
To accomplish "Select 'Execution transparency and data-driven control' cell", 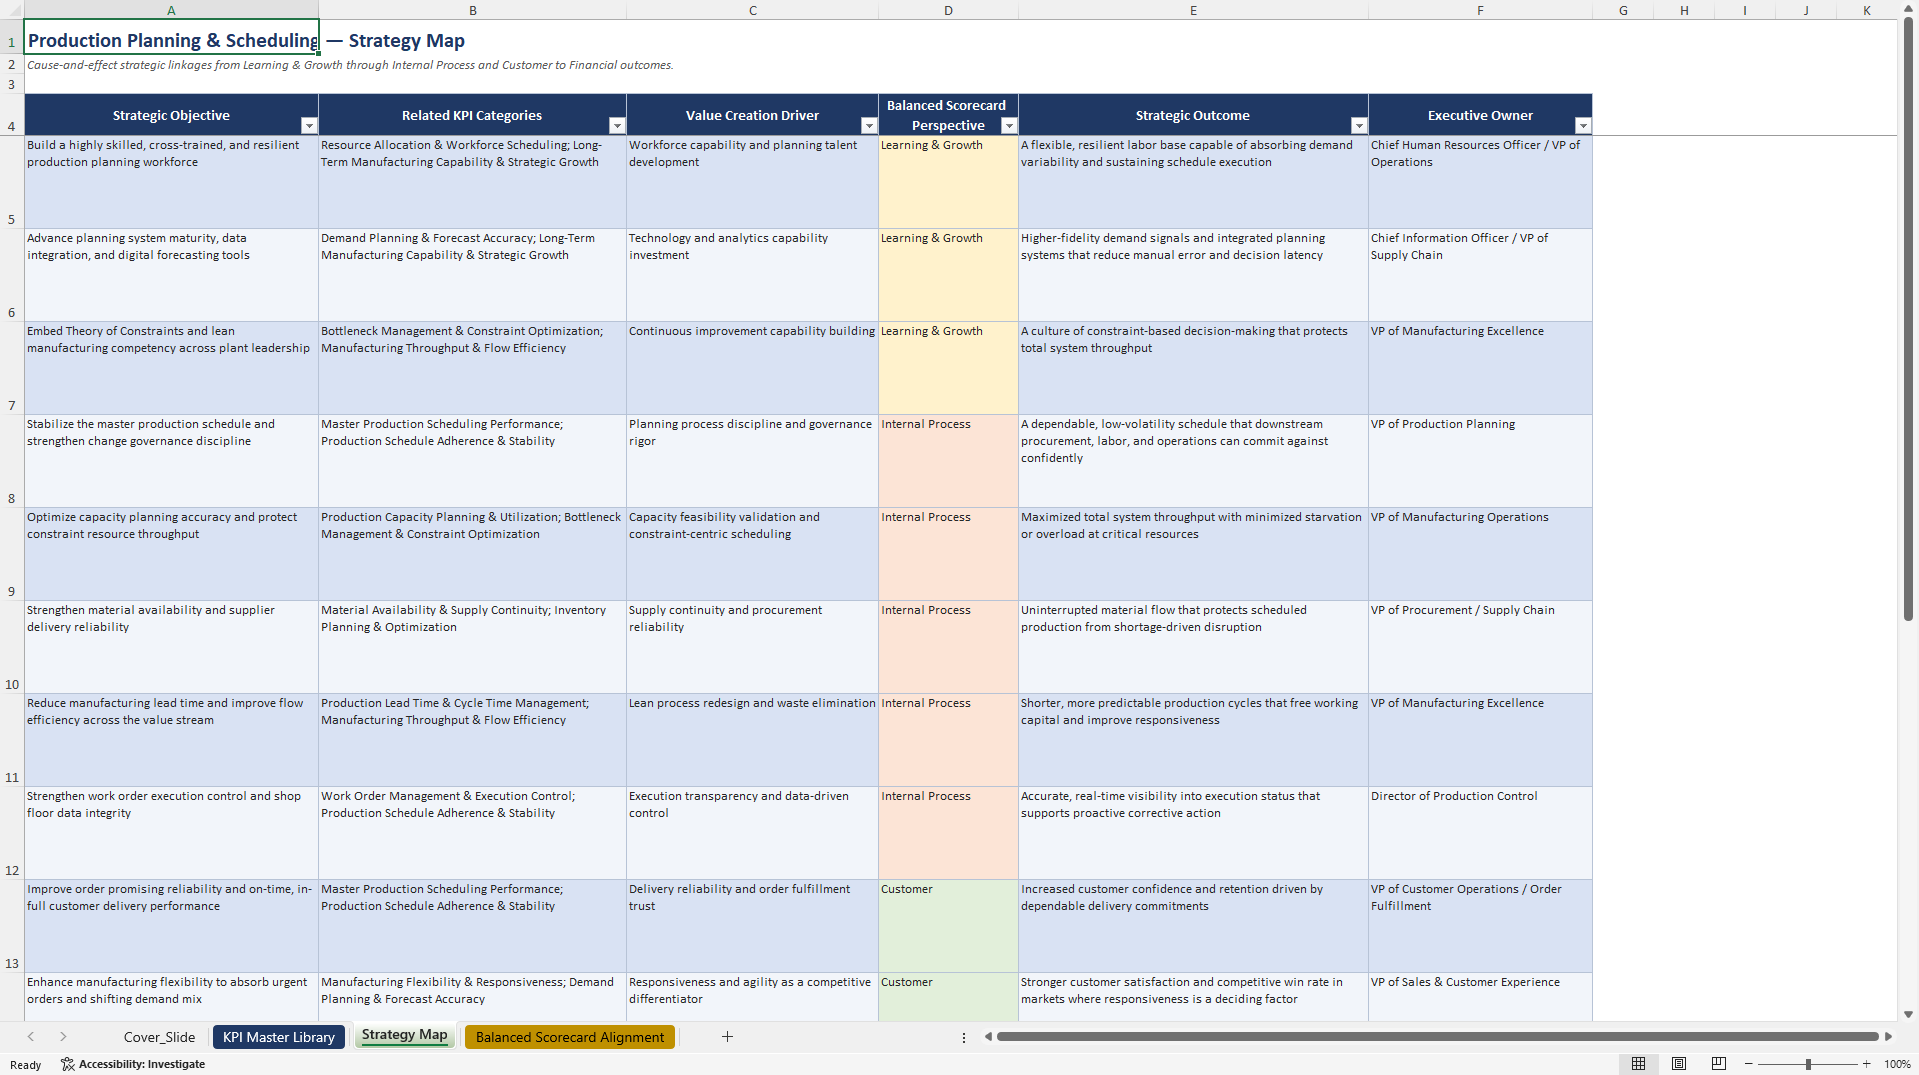I will (753, 833).
